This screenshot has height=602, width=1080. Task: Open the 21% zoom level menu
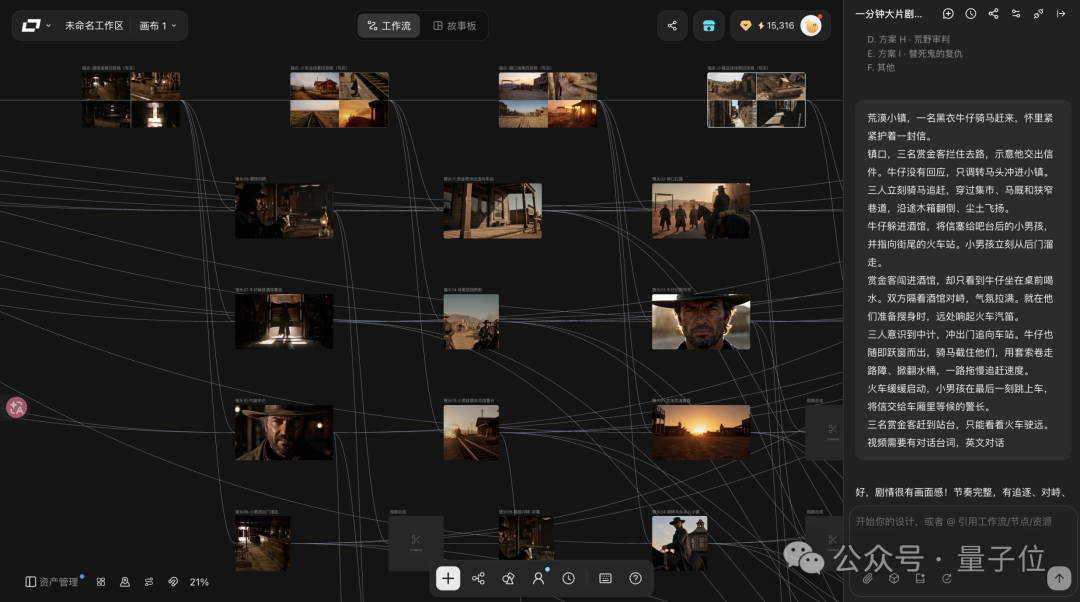[199, 582]
